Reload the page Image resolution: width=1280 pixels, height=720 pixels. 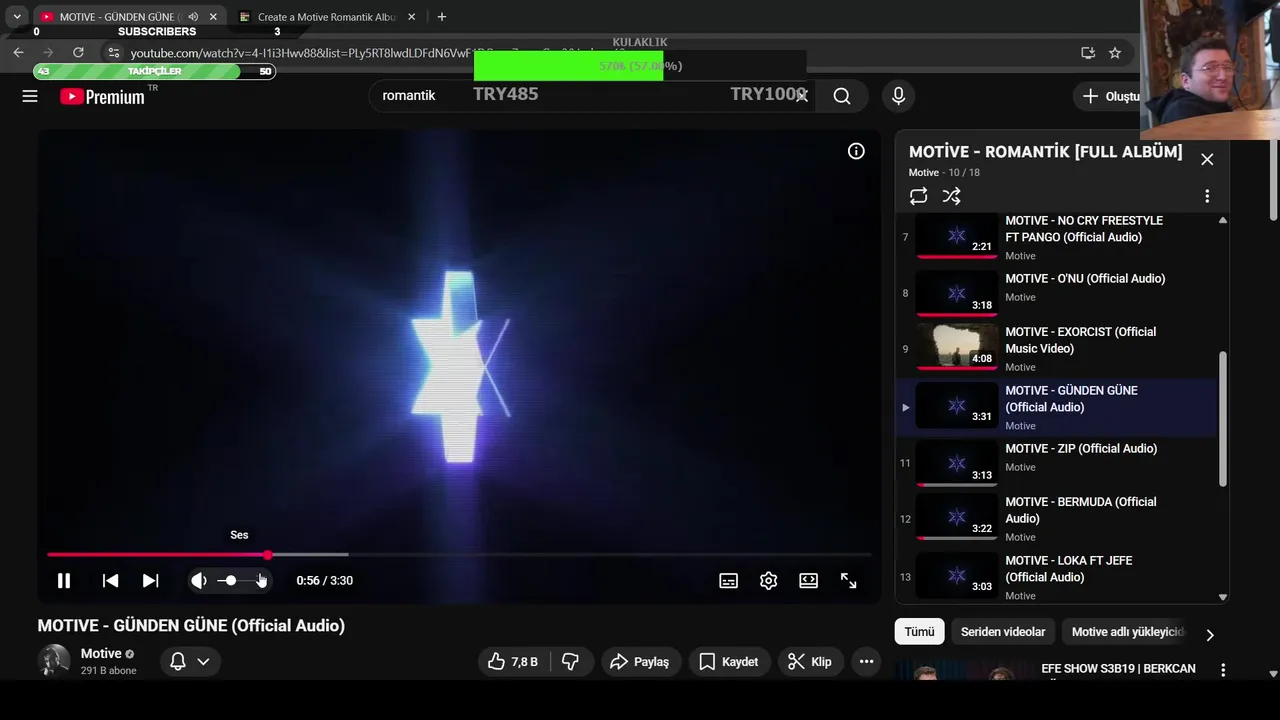(78, 53)
